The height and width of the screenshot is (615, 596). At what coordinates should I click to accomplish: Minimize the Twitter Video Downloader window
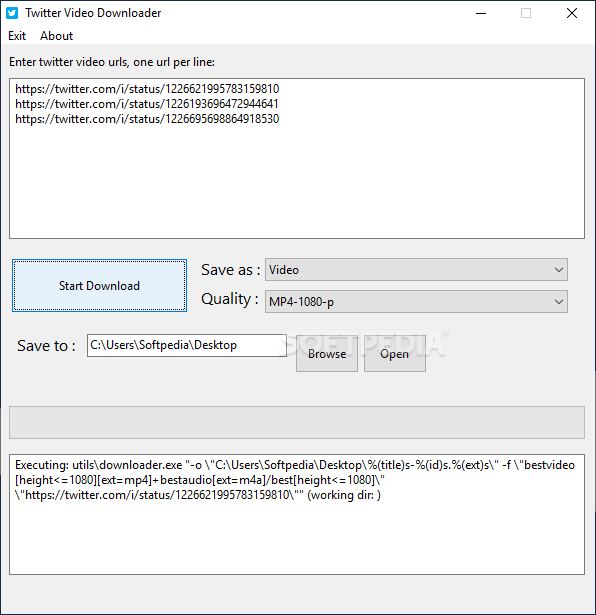pyautogui.click(x=481, y=13)
